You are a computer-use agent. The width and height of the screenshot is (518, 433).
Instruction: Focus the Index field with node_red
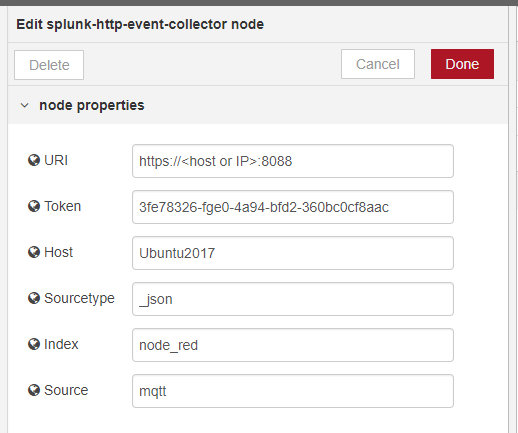293,345
